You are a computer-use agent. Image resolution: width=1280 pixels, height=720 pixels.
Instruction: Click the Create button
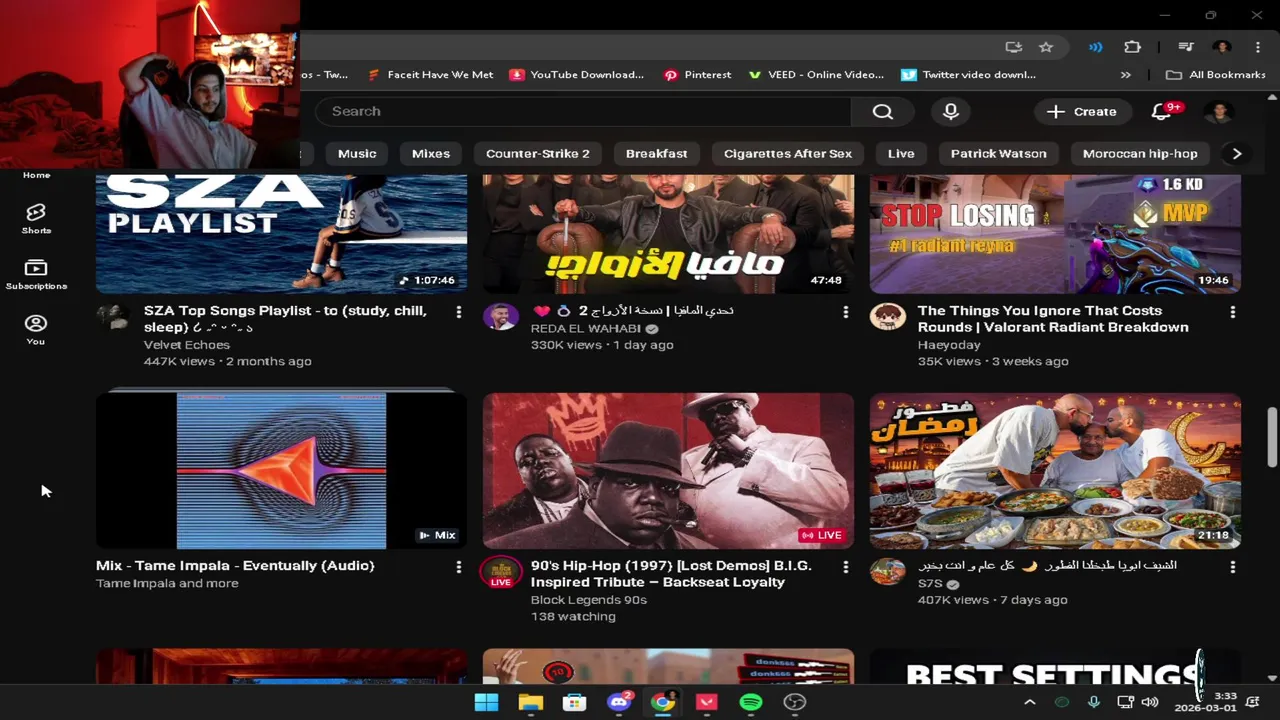[1081, 111]
